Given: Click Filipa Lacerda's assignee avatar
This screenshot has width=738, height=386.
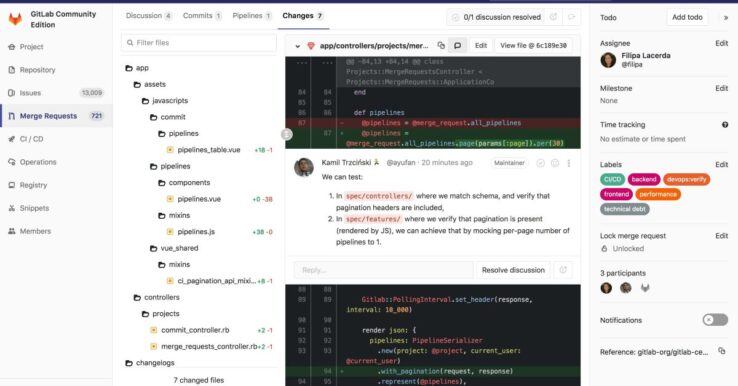Looking at the screenshot, I should click(608, 60).
